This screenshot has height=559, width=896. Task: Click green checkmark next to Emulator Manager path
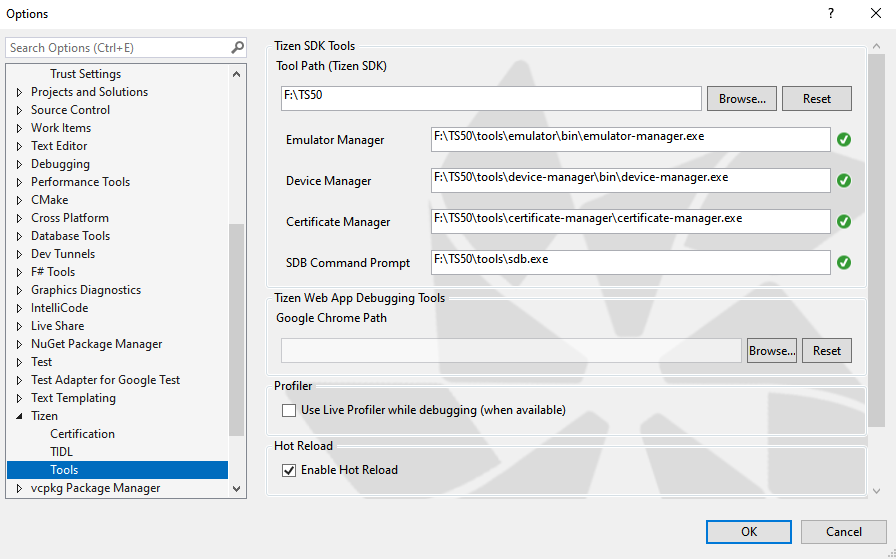[x=844, y=140]
